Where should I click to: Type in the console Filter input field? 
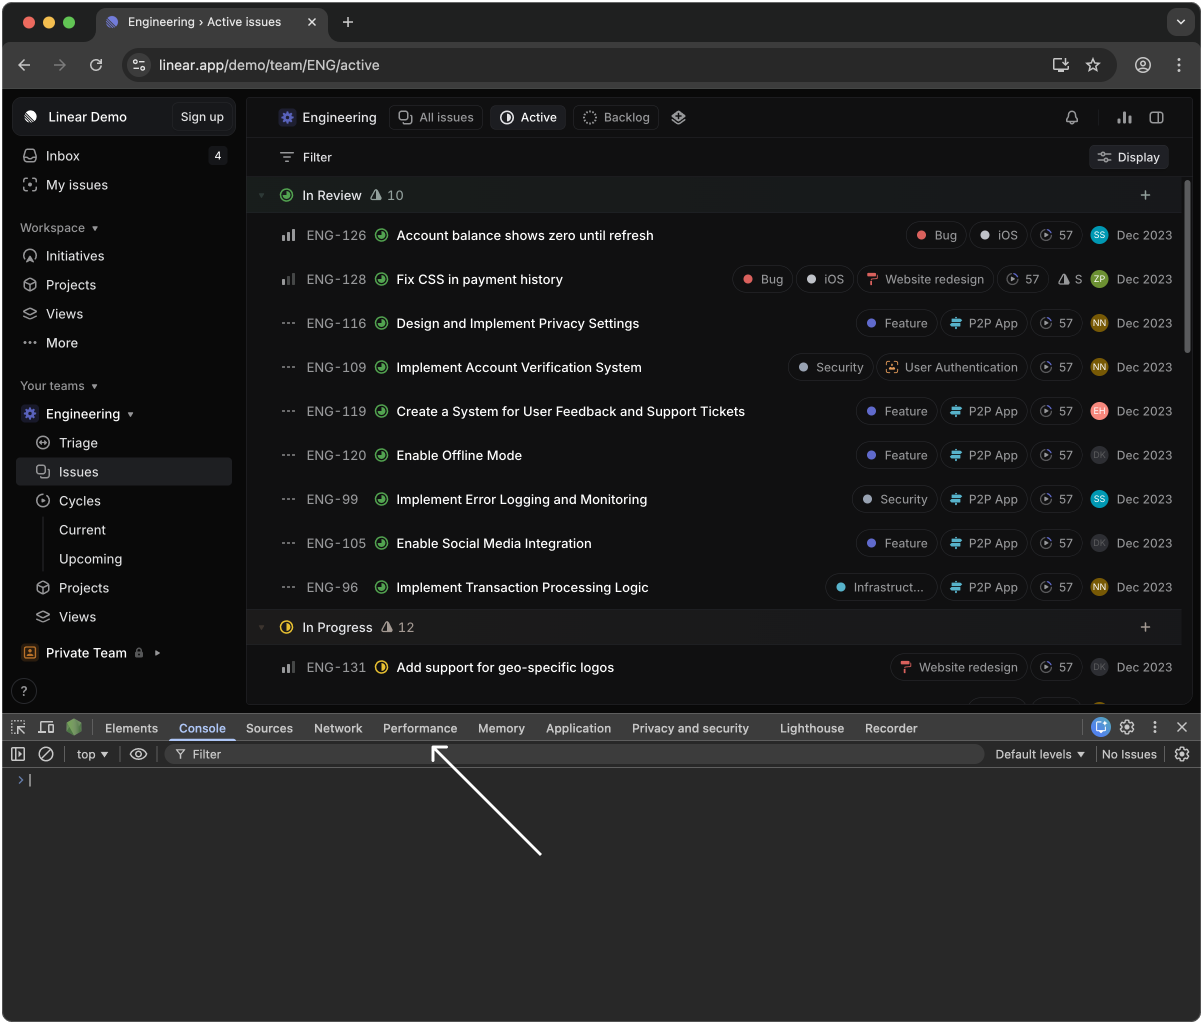(x=300, y=754)
